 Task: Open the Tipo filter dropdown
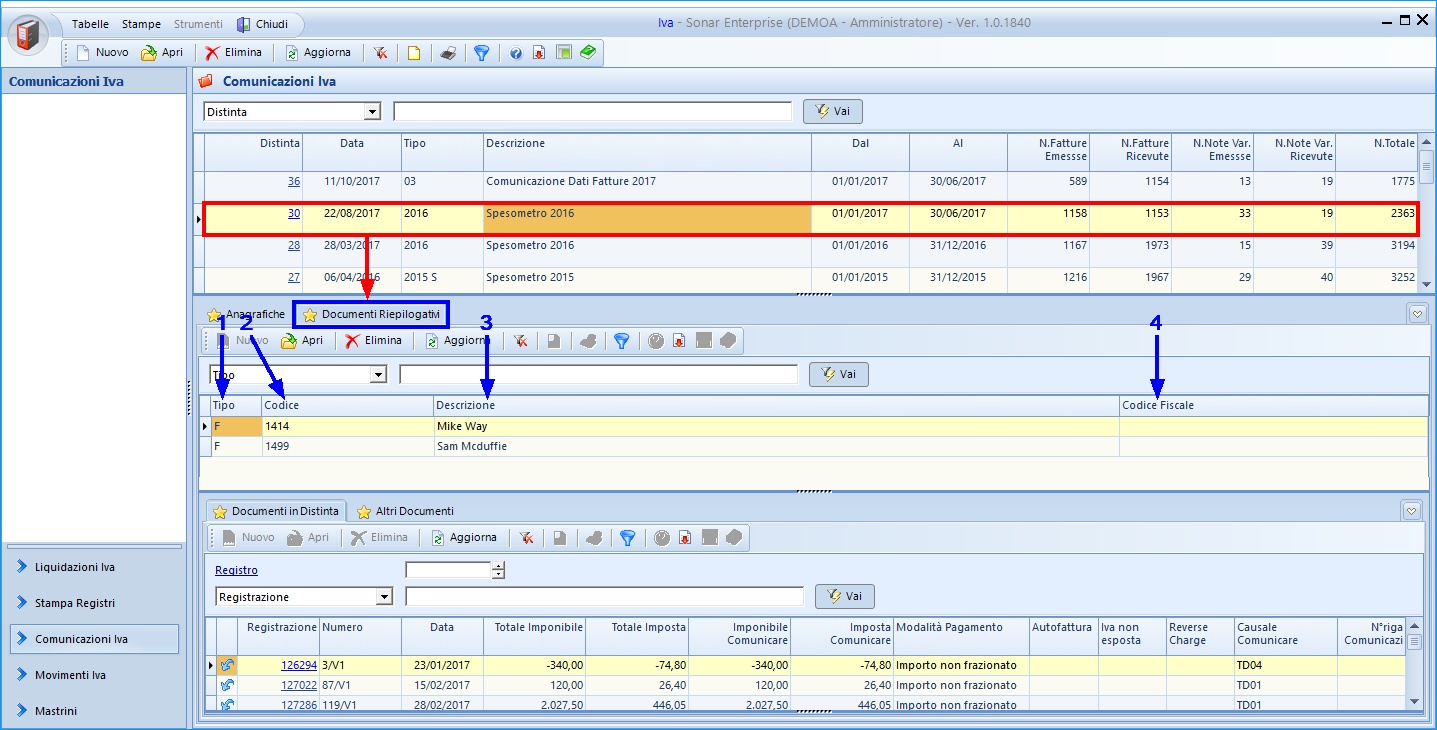pos(378,375)
